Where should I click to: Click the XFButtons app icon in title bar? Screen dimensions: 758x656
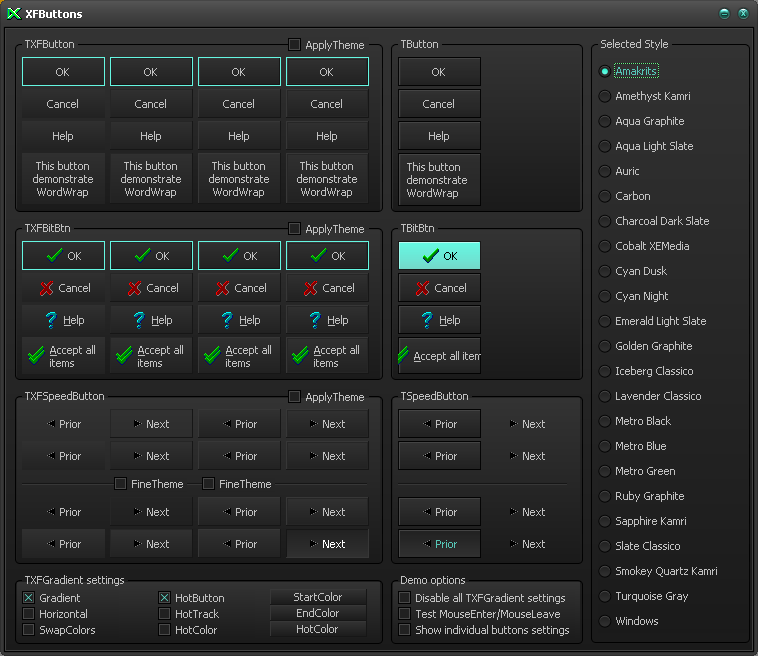click(x=14, y=14)
